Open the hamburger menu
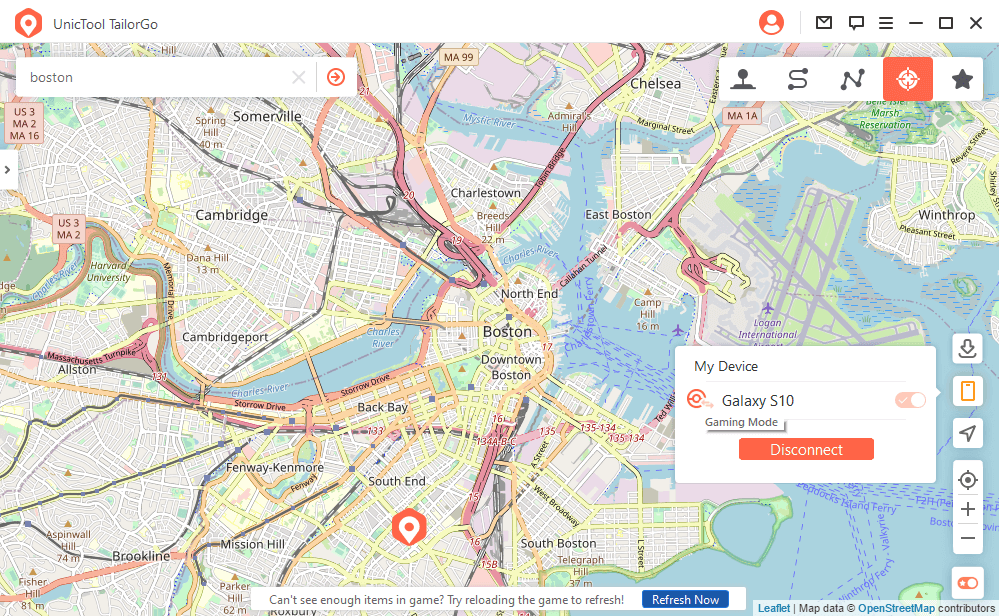Viewport: 999px width, 616px height. [x=886, y=23]
